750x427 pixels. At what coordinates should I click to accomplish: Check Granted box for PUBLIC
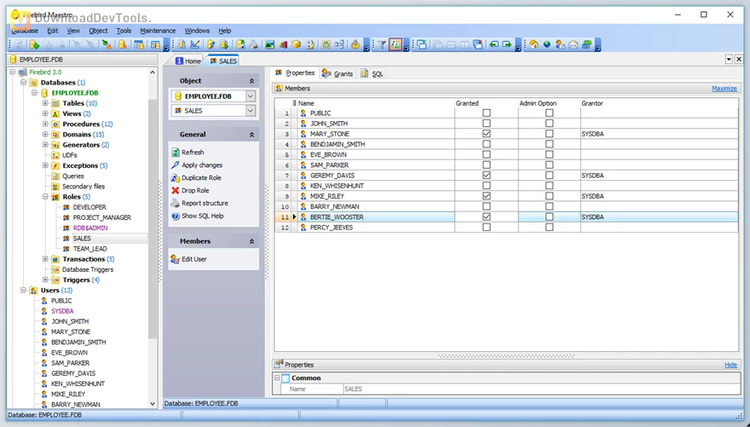[486, 113]
